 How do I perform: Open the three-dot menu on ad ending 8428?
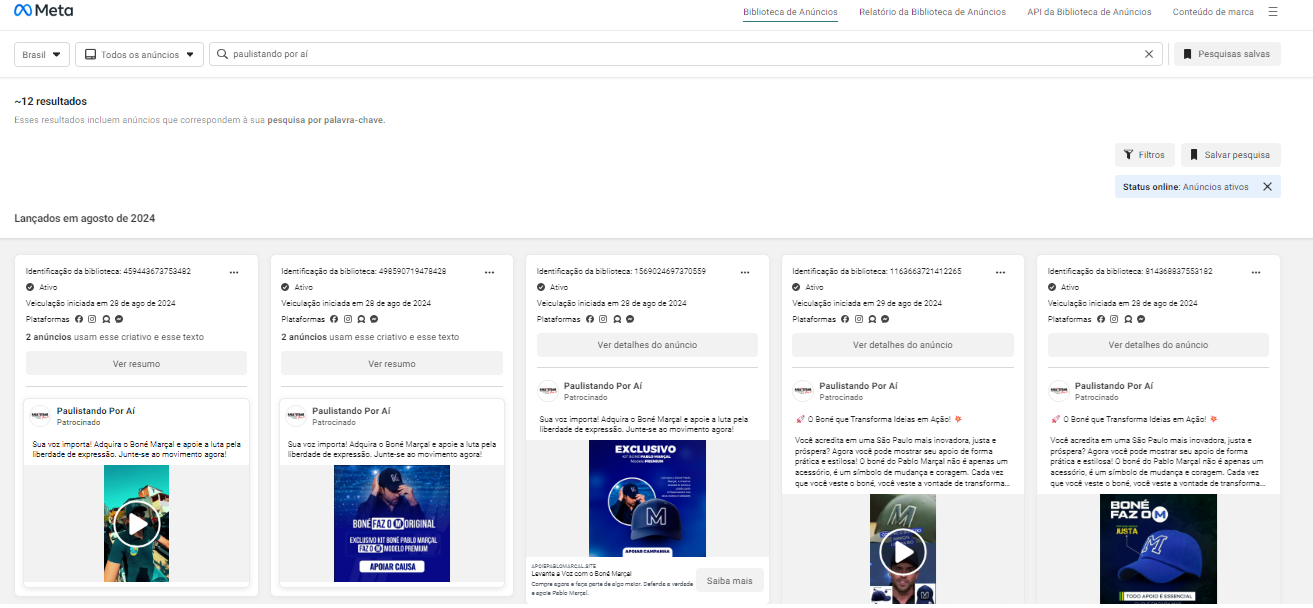(490, 272)
